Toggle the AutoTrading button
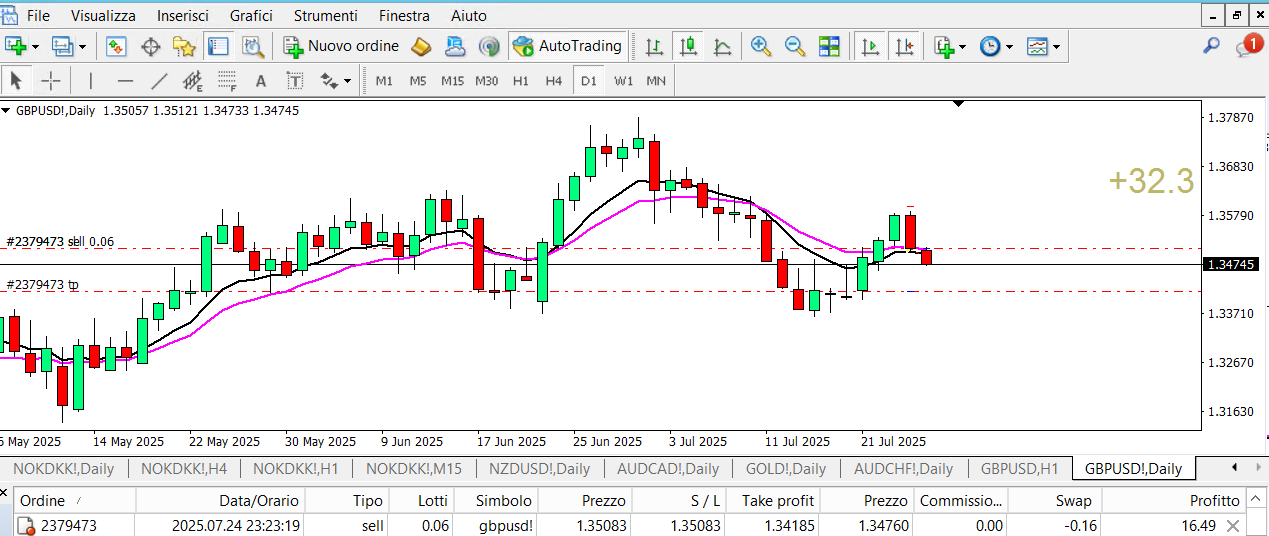The width and height of the screenshot is (1269, 536). point(568,46)
